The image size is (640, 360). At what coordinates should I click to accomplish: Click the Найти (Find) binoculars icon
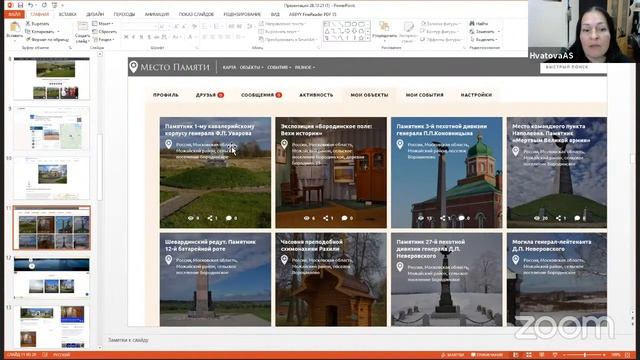(x=472, y=24)
